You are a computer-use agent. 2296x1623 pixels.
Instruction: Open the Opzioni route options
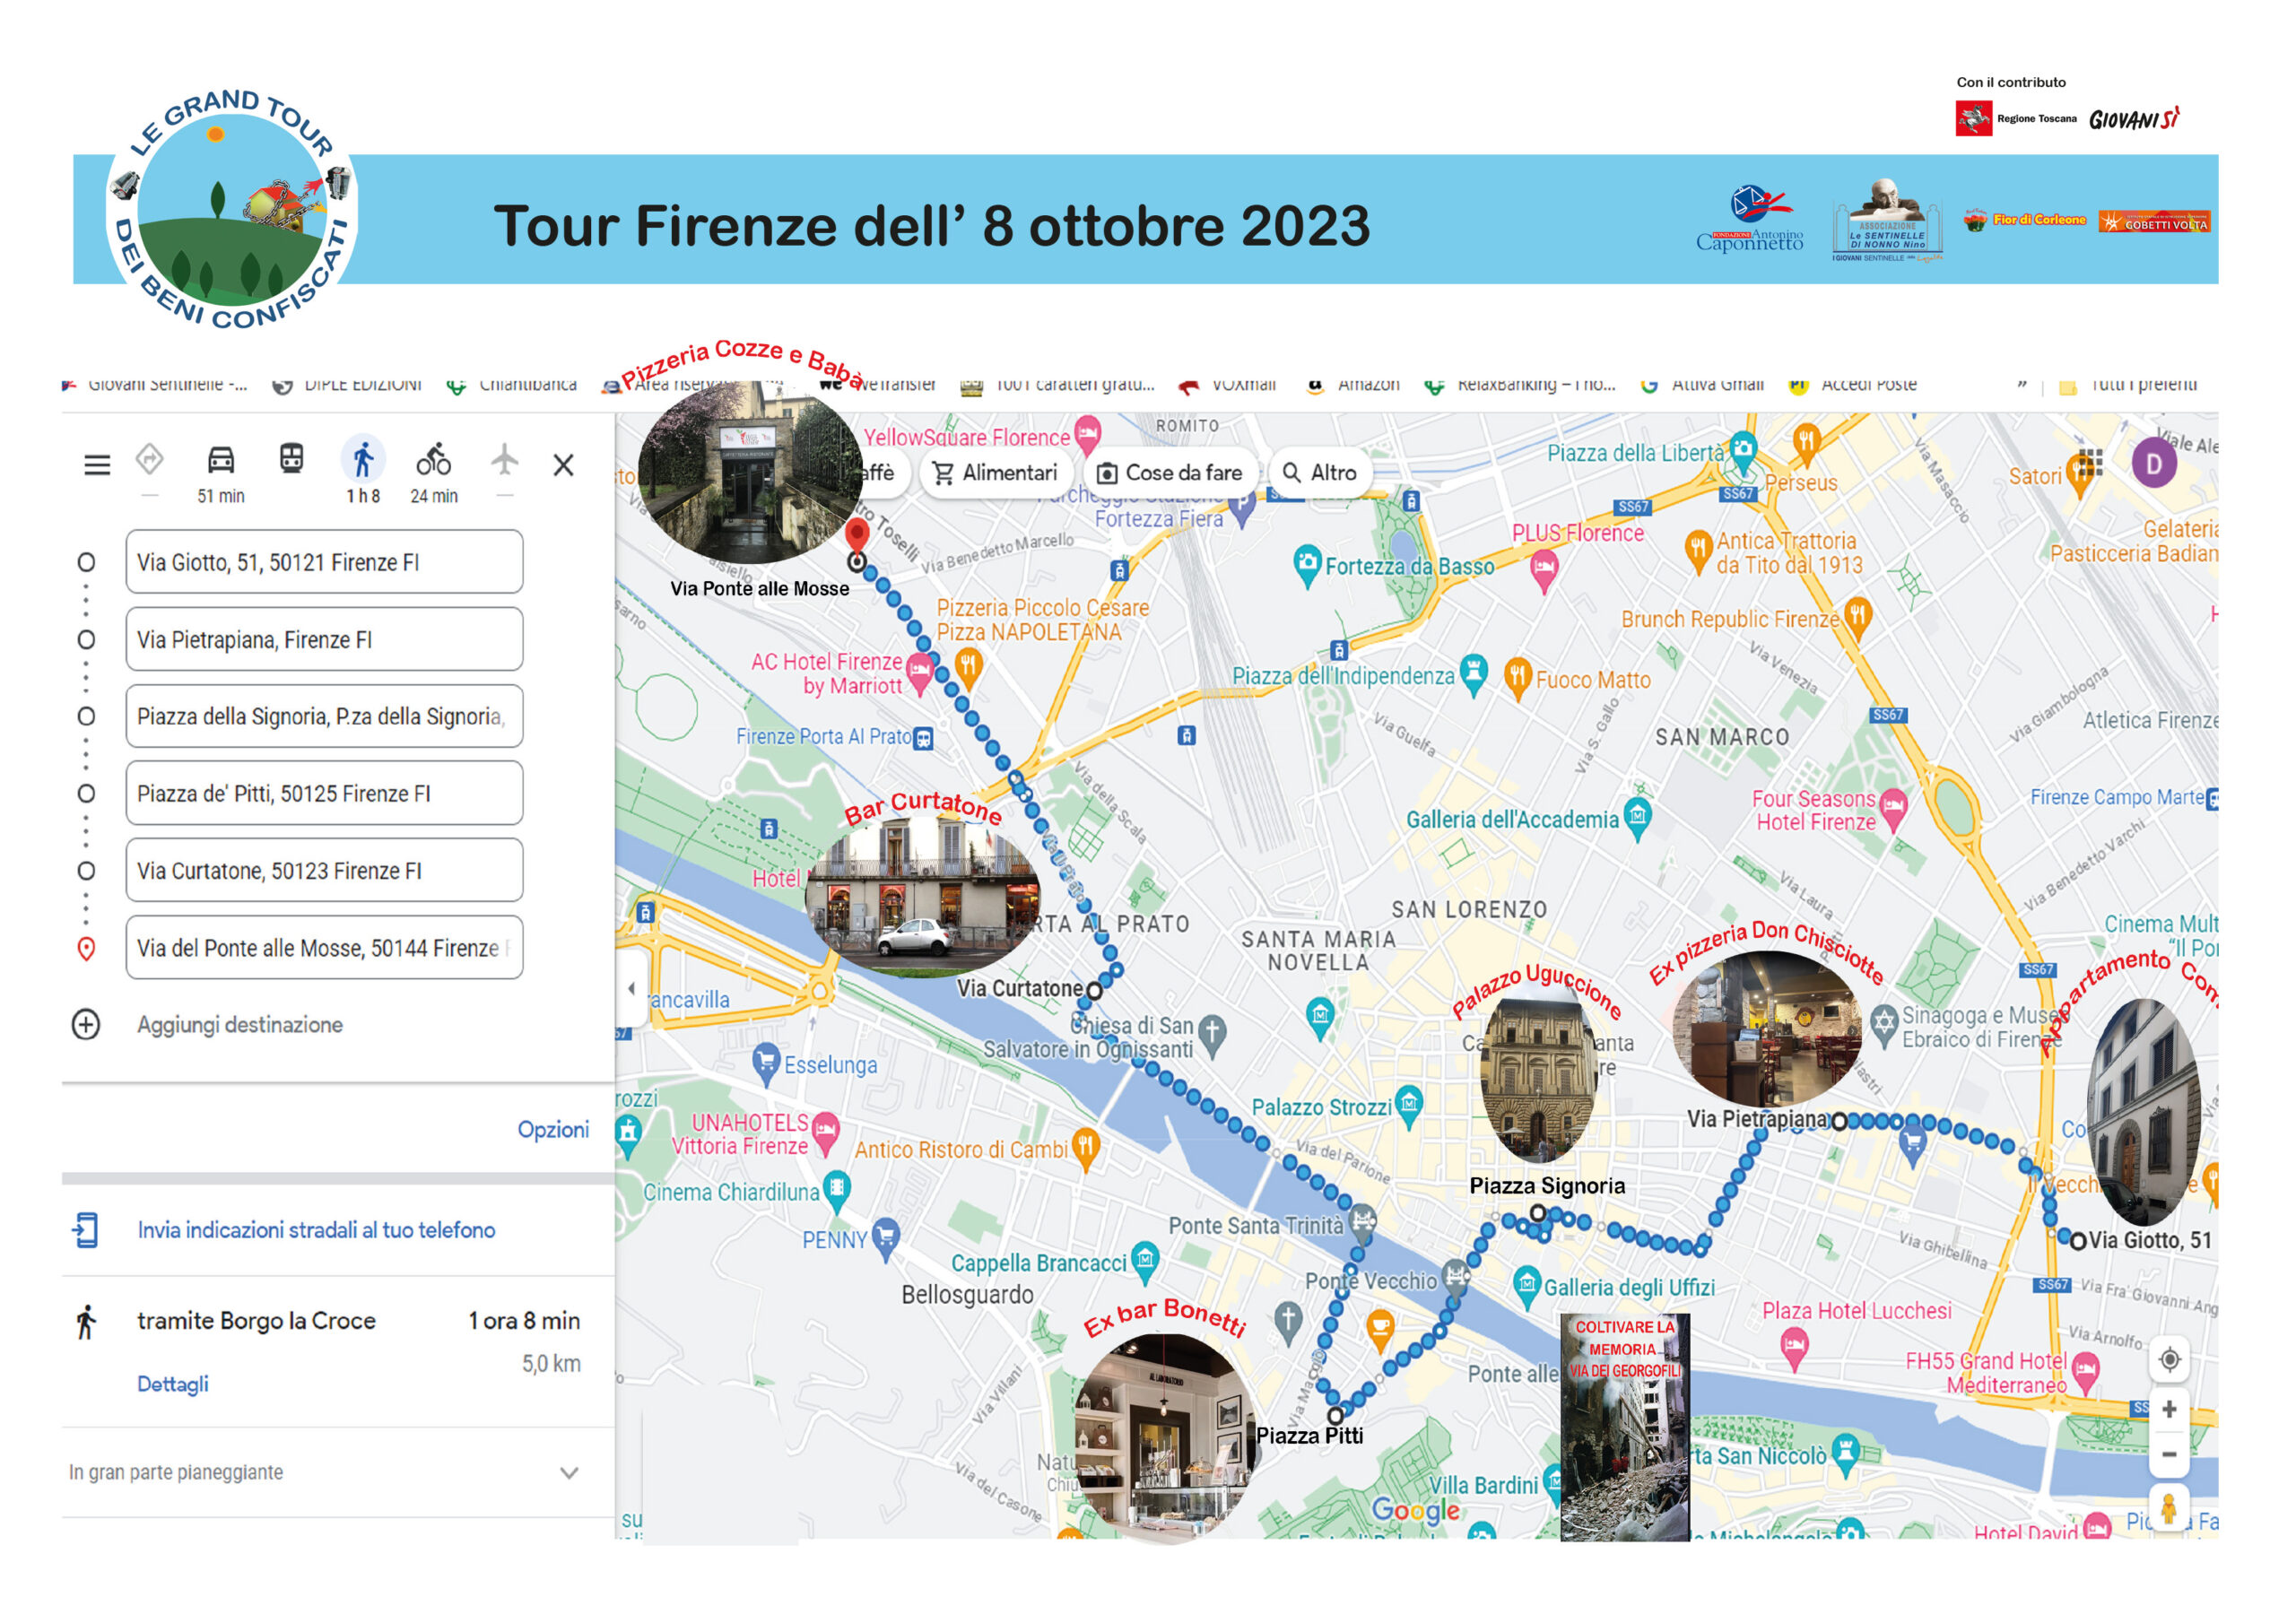click(553, 1129)
